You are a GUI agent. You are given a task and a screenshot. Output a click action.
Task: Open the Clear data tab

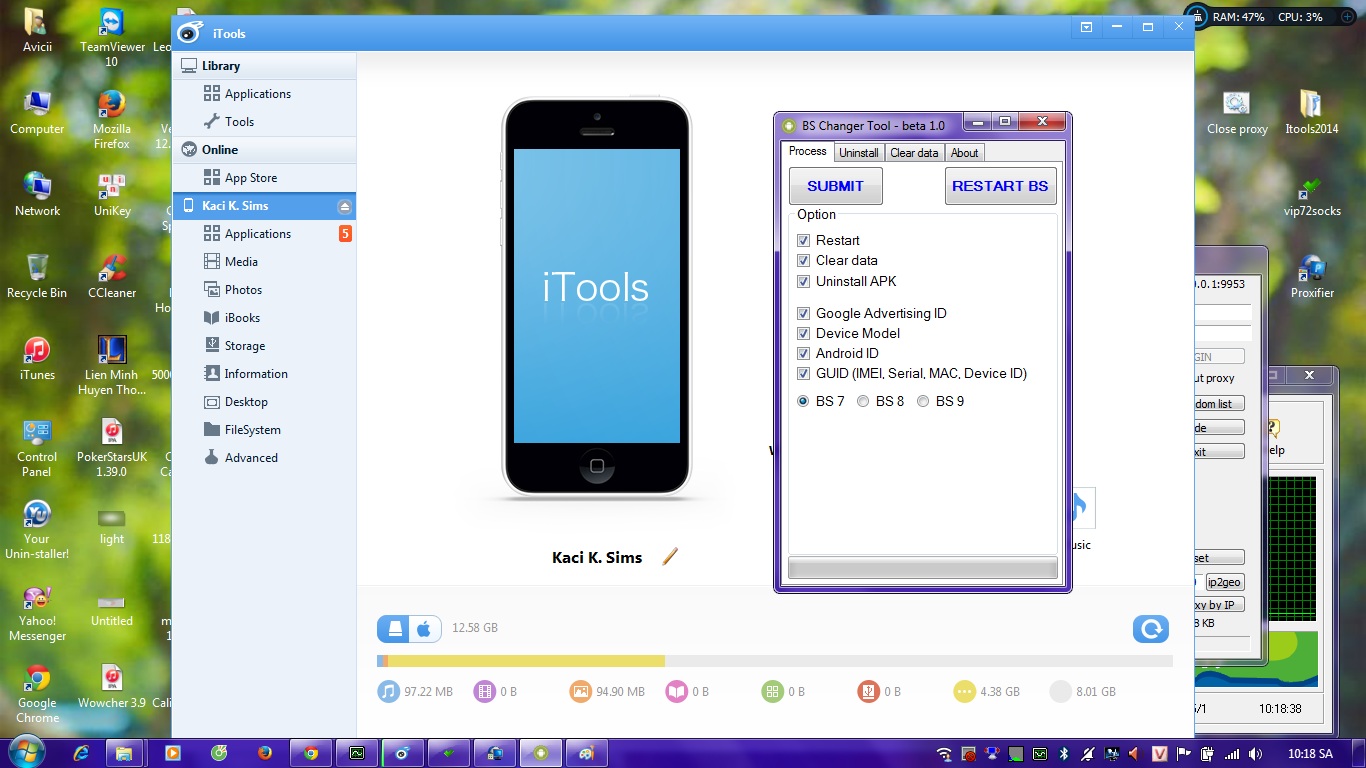click(914, 153)
